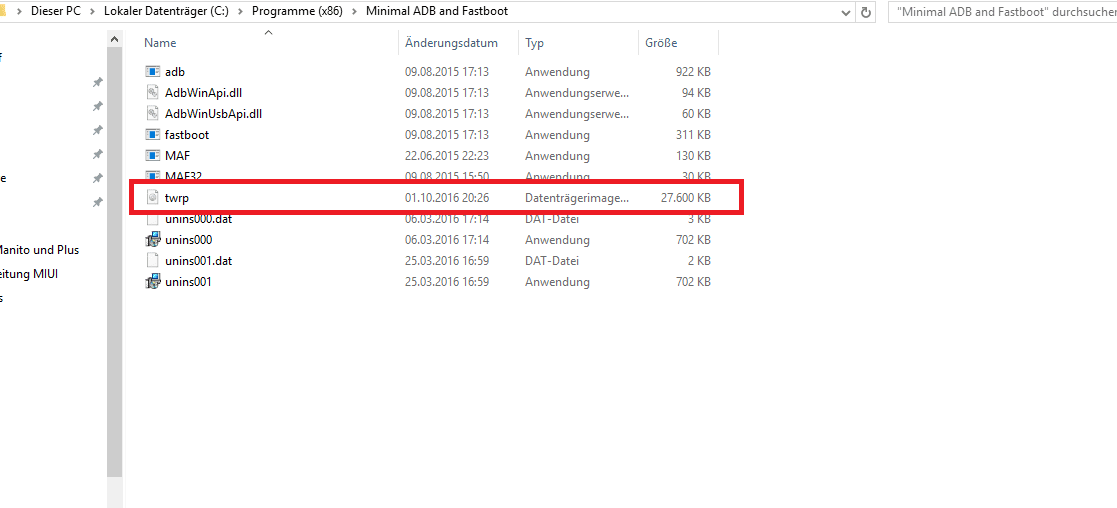Sort by the Größe column header
This screenshot has height=508, width=1117.
pyautogui.click(x=661, y=43)
